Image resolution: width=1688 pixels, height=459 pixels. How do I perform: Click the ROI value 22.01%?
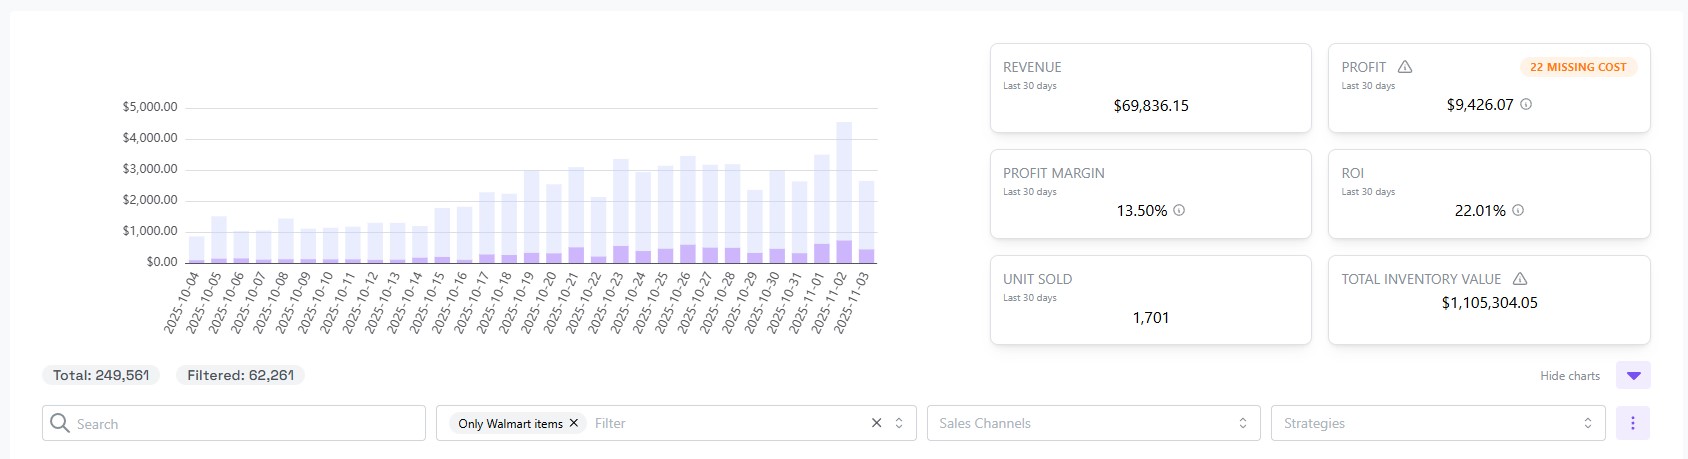click(1480, 210)
